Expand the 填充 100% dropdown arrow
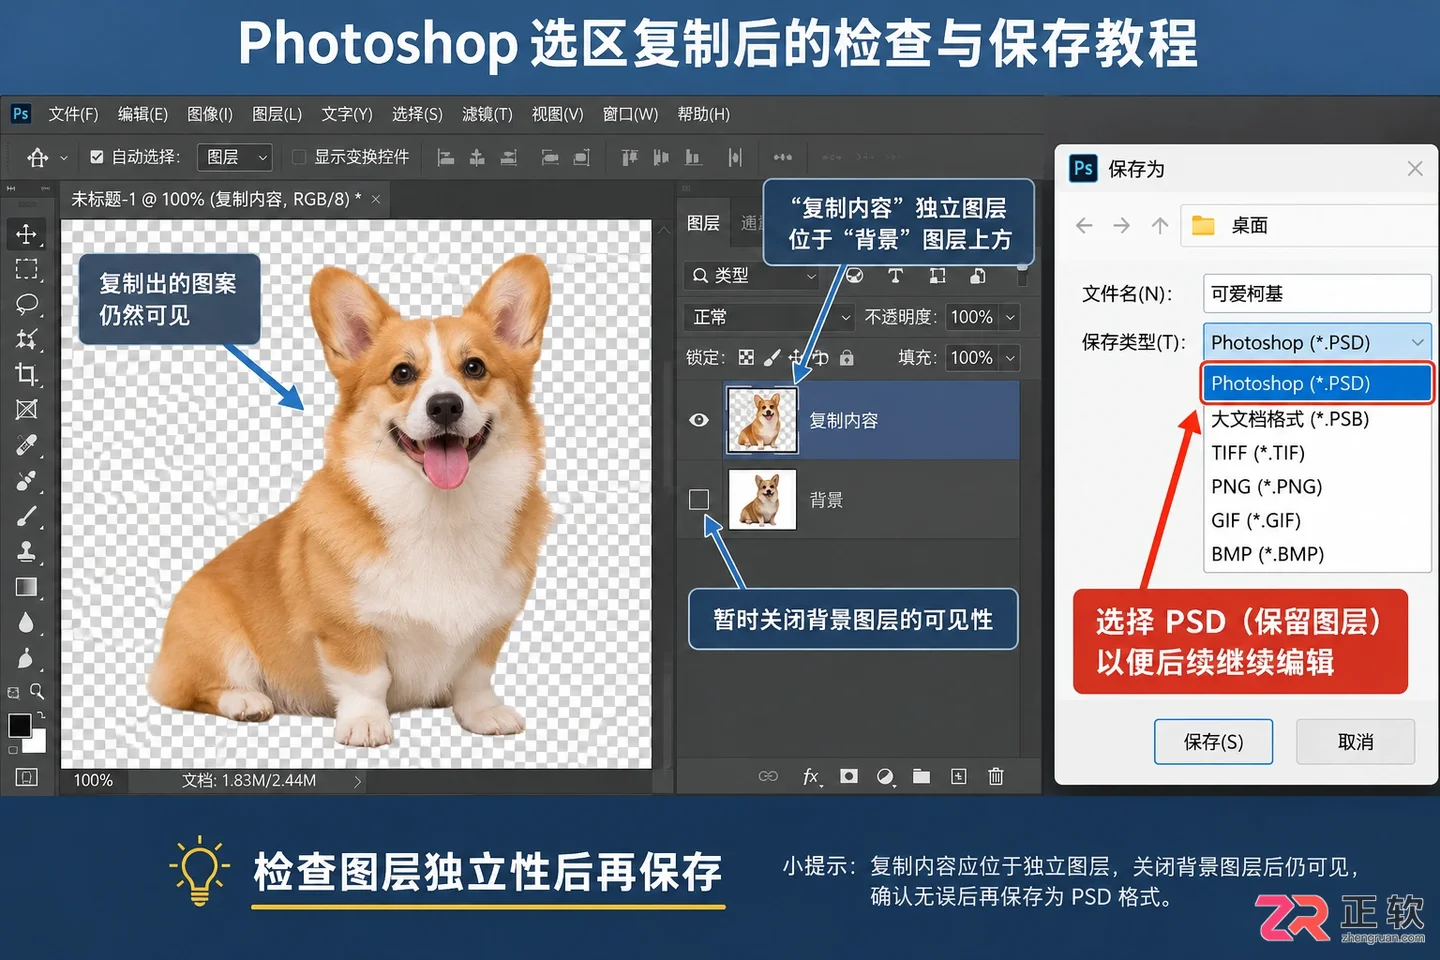This screenshot has height=960, width=1440. pyautogui.click(x=1010, y=357)
